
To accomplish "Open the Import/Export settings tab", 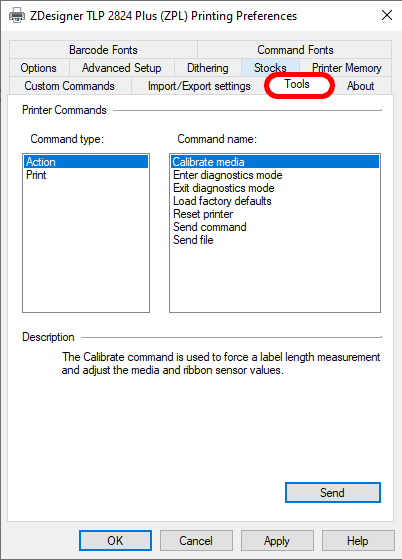I will point(199,86).
